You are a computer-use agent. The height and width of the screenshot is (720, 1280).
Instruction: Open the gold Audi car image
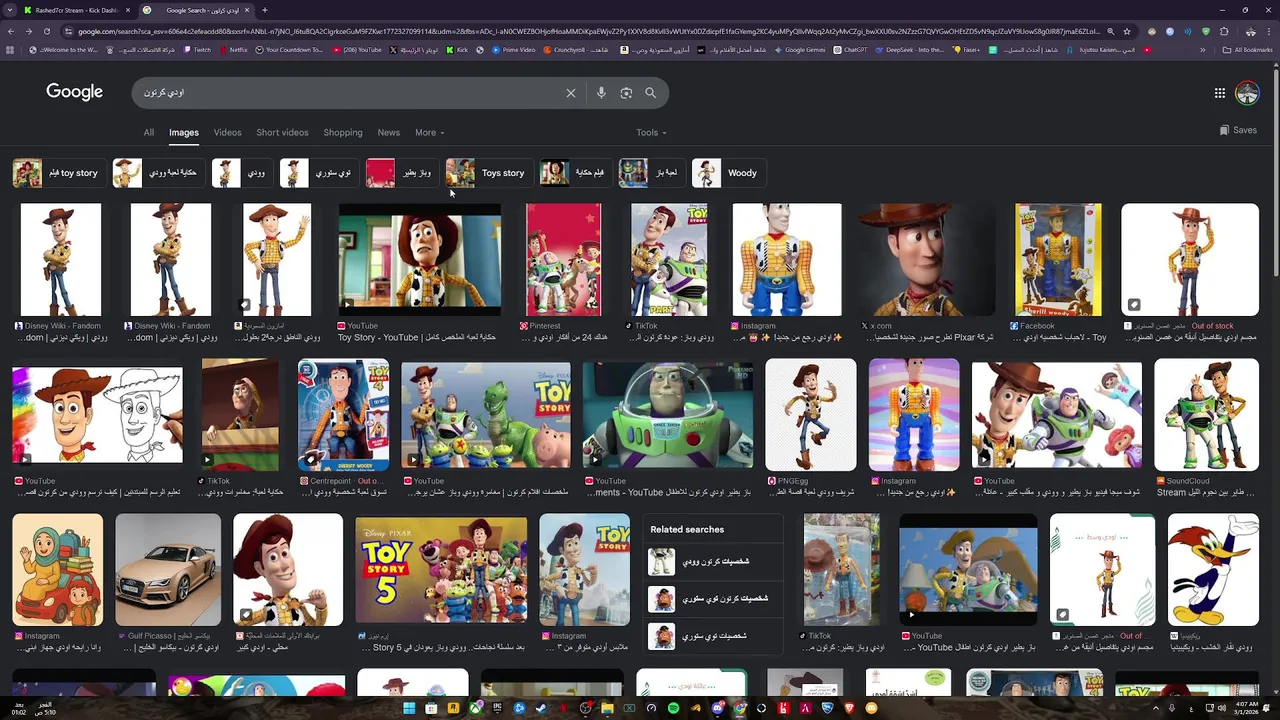pyautogui.click(x=168, y=570)
